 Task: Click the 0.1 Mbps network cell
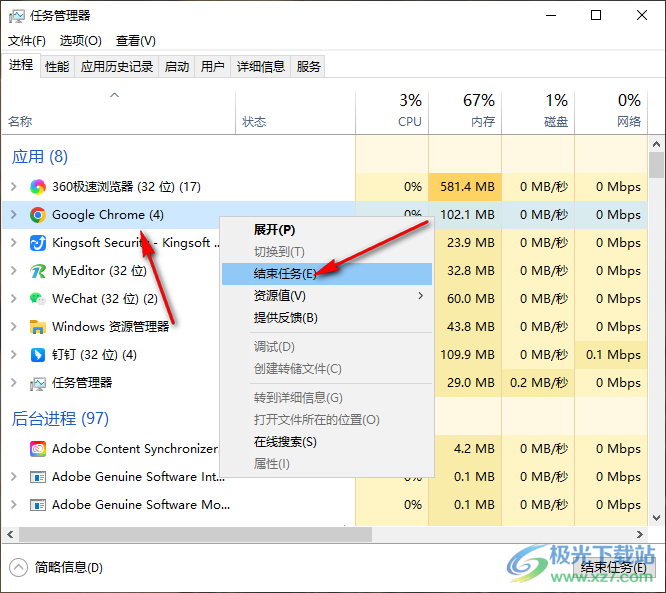coord(611,355)
